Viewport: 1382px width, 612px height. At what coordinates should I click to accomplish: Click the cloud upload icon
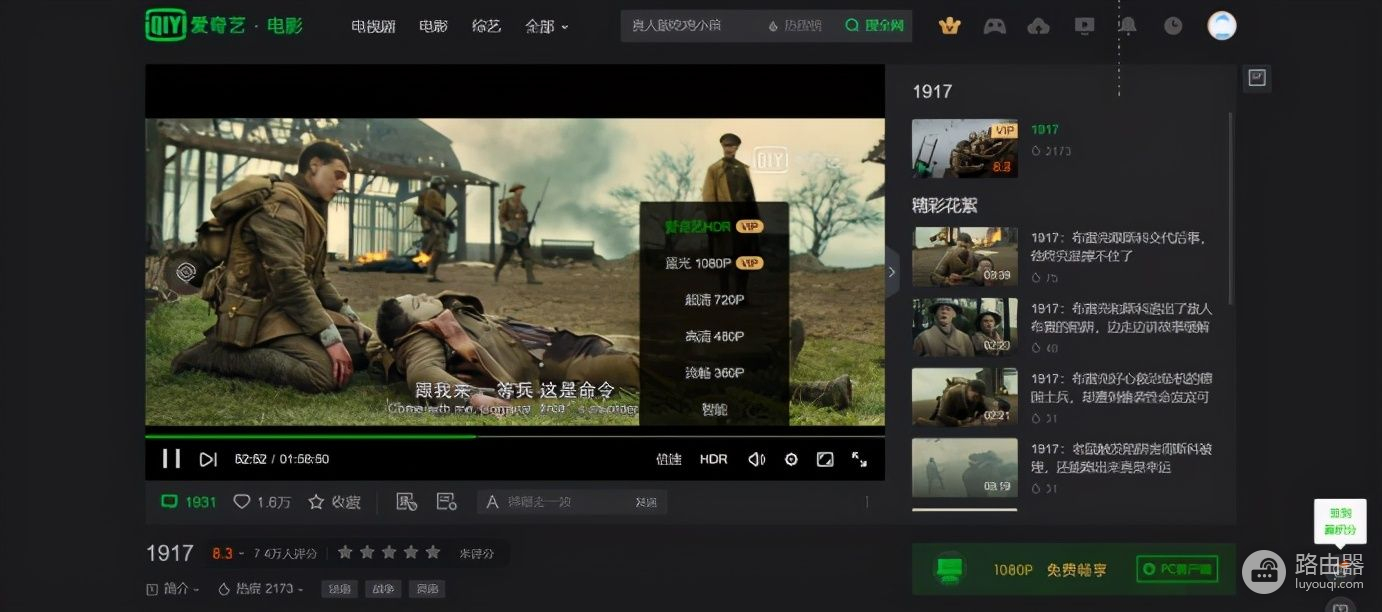[x=1039, y=26]
